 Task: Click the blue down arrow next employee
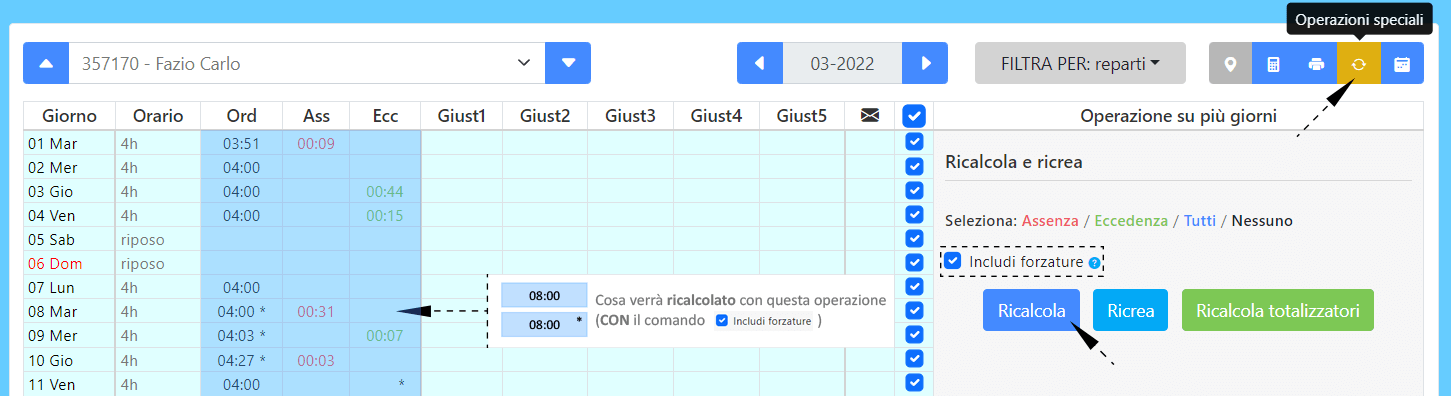click(x=568, y=63)
